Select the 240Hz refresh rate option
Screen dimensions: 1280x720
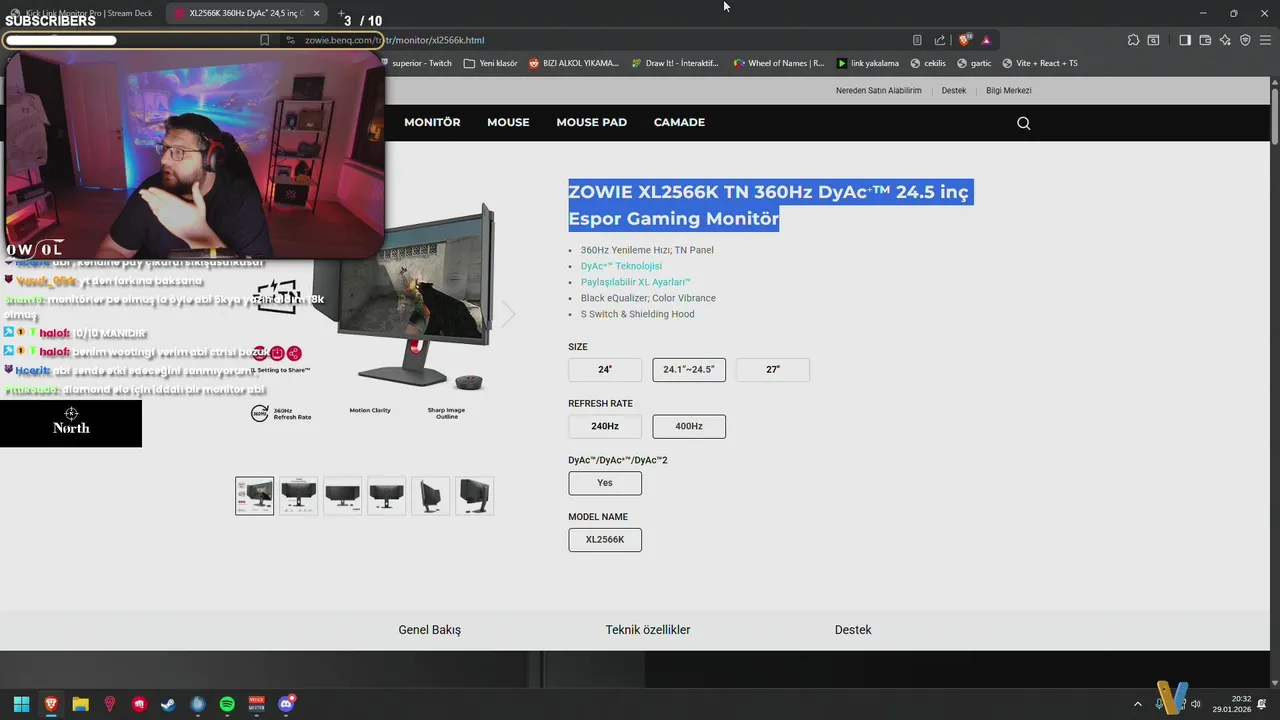(x=605, y=426)
